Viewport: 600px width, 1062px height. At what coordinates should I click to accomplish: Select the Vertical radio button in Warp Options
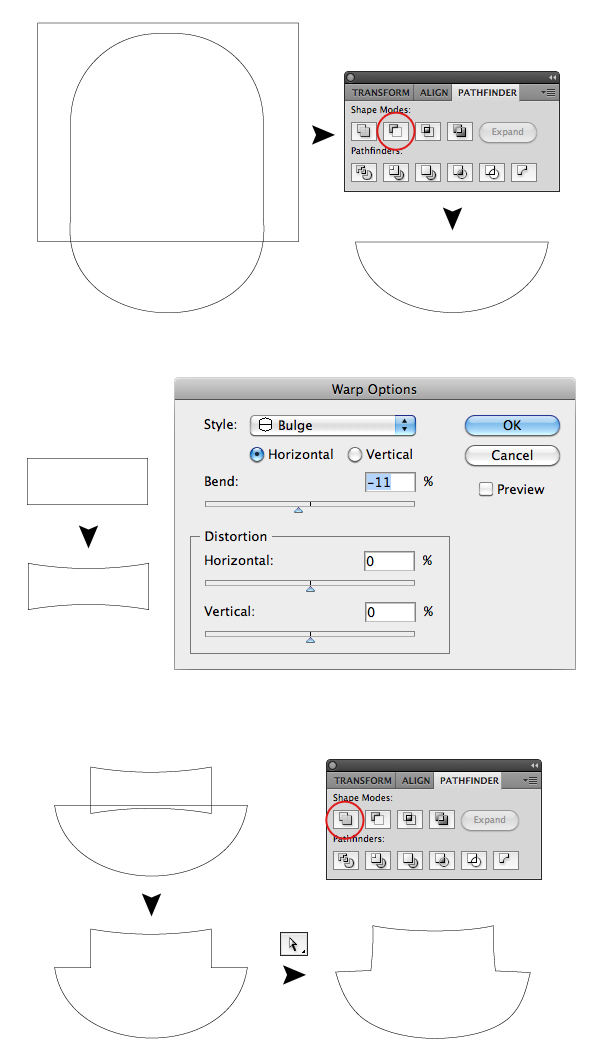point(355,454)
